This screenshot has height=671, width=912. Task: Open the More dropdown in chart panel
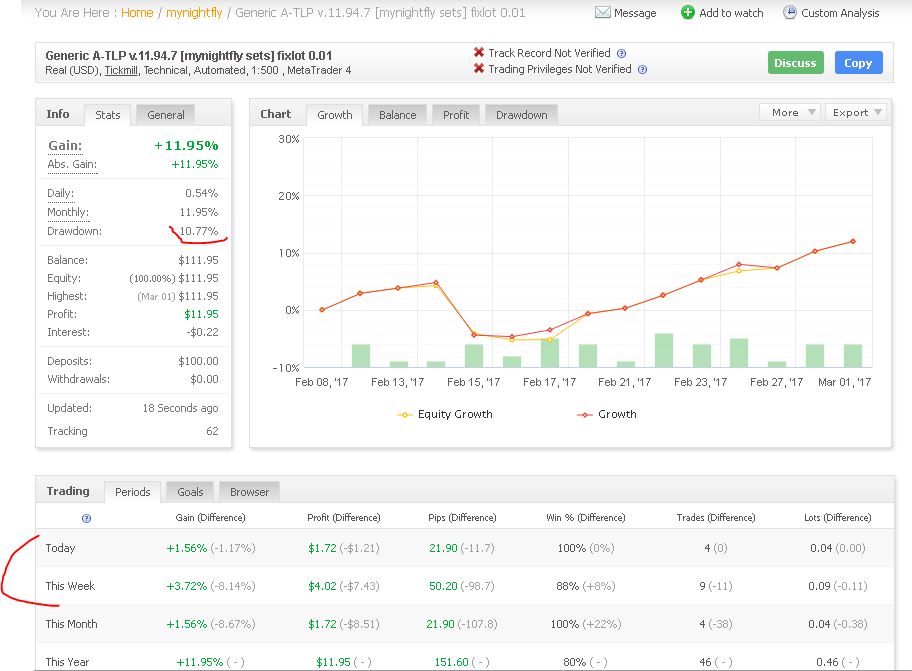click(x=790, y=112)
